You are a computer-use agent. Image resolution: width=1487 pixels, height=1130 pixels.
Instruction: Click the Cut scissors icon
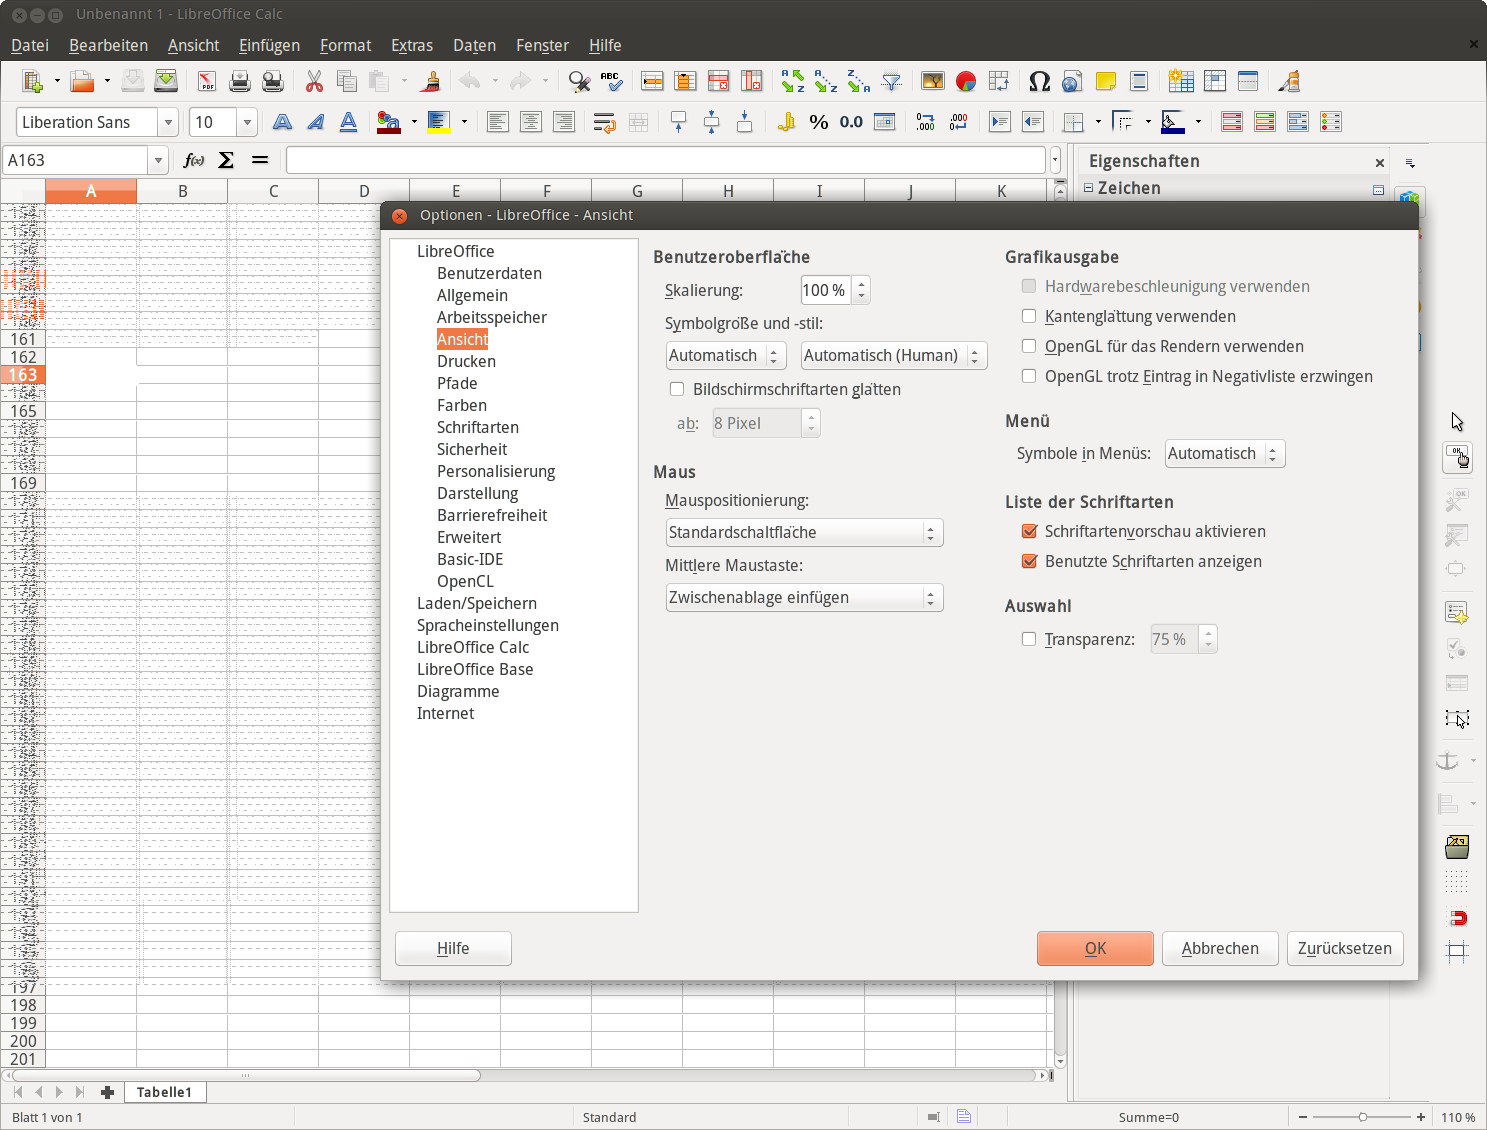tap(314, 82)
